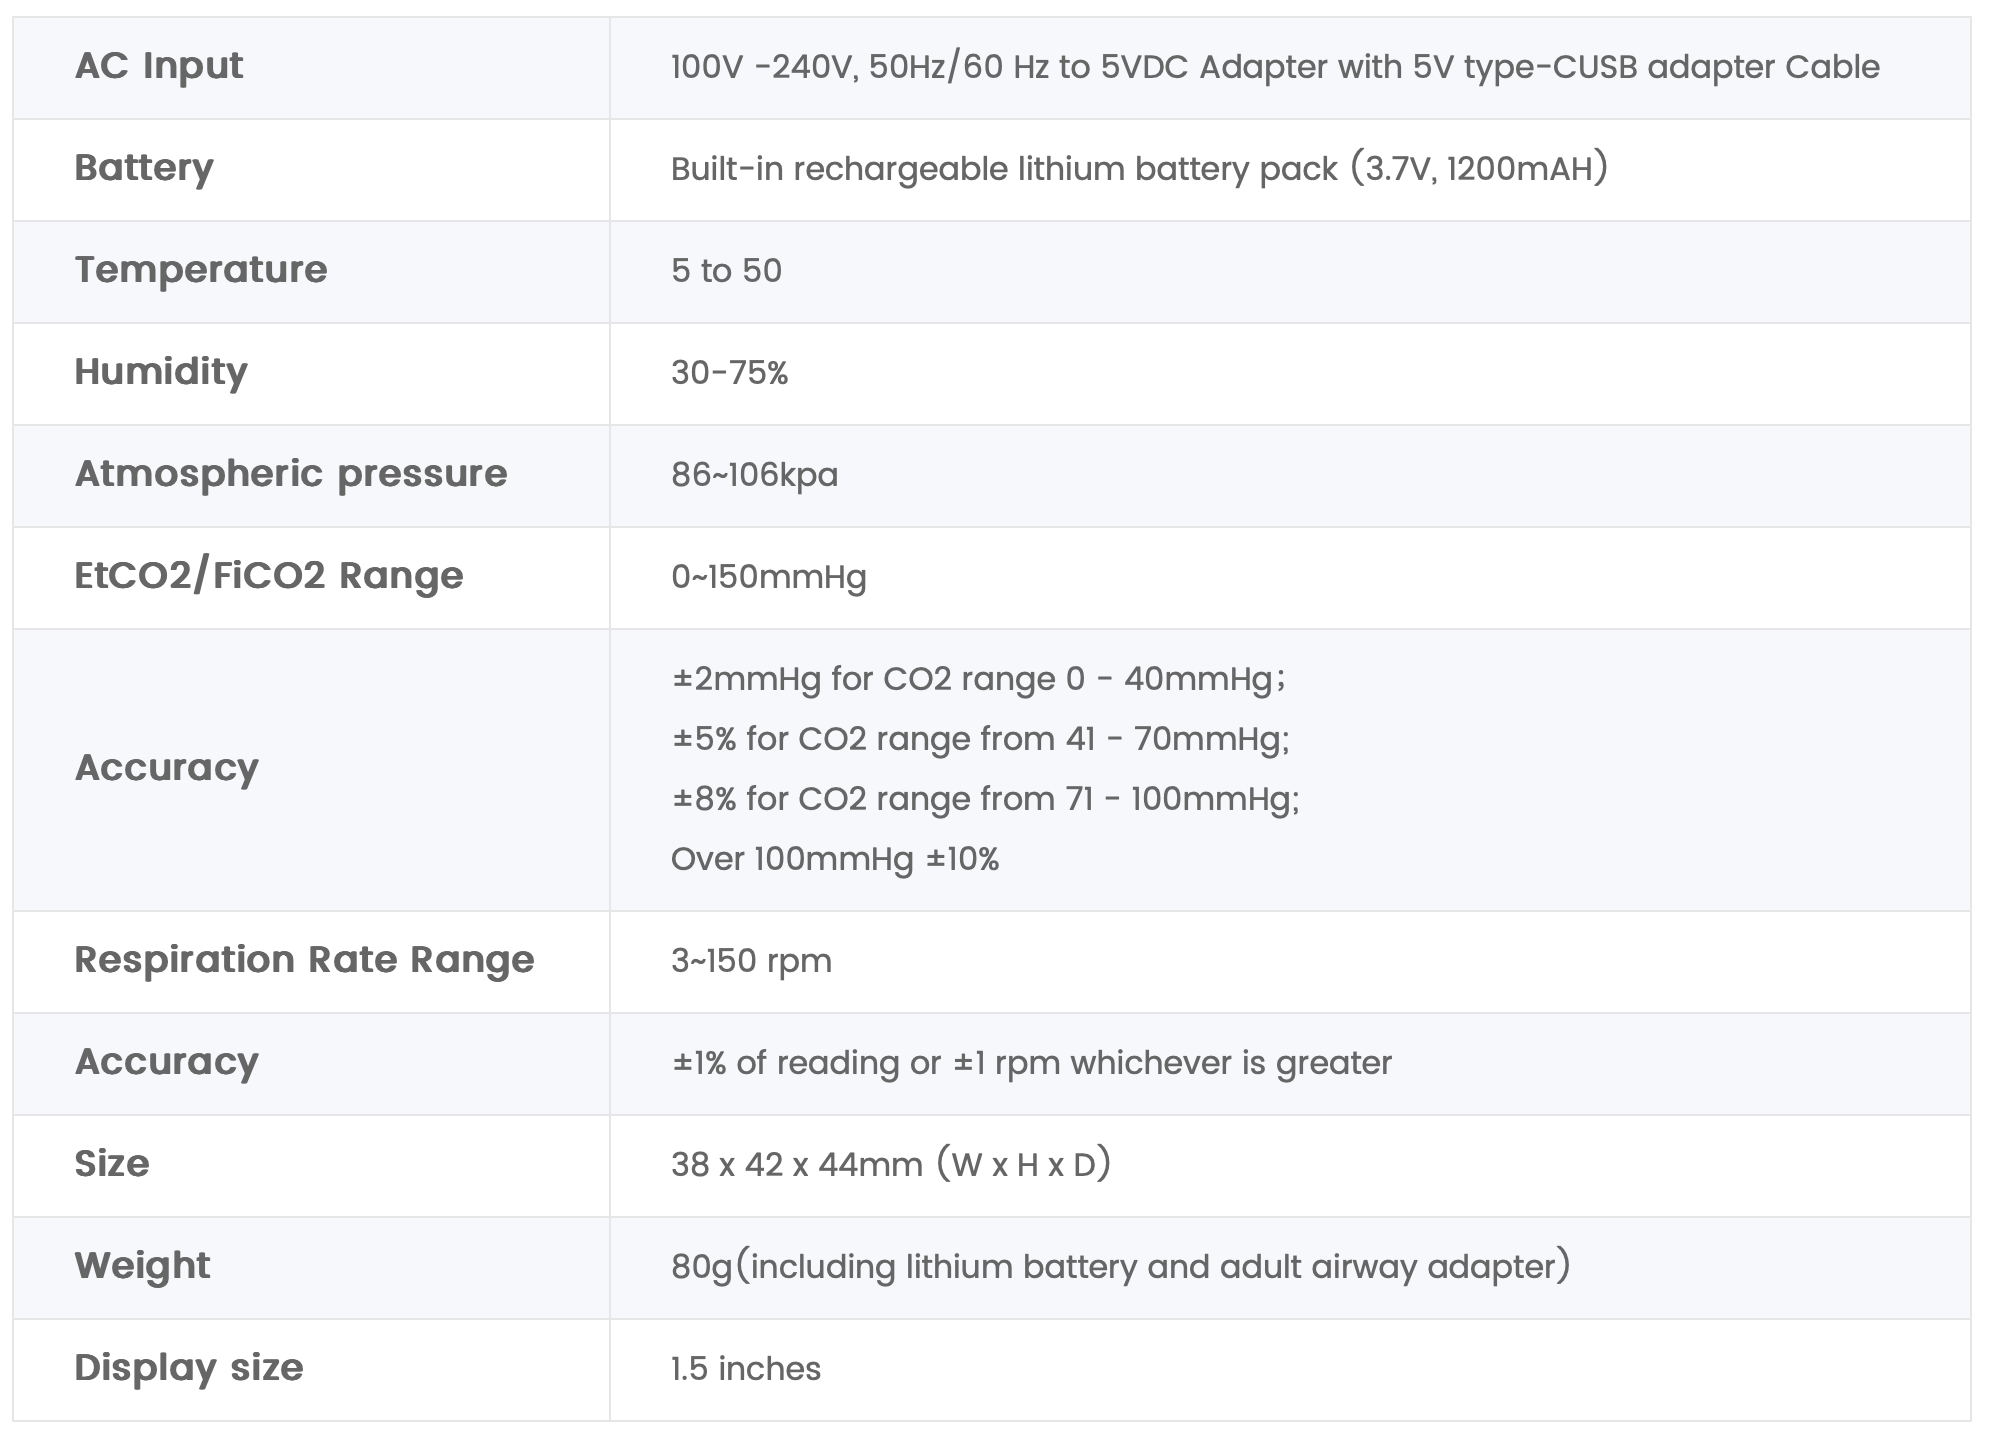This screenshot has width=1990, height=1436.
Task: Click the Display size label
Action: [x=189, y=1368]
